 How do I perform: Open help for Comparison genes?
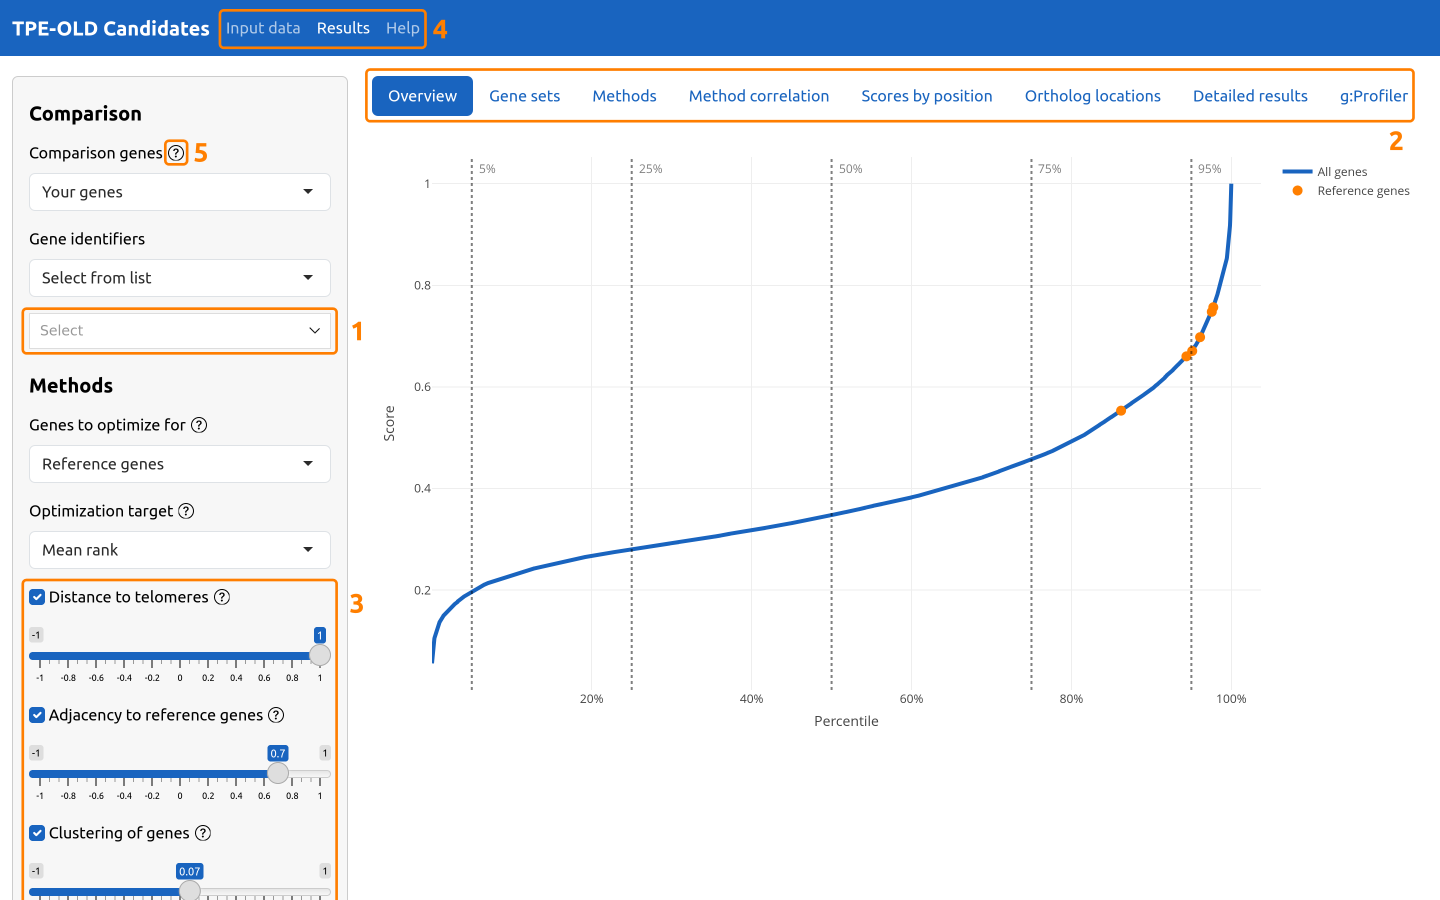(x=177, y=152)
